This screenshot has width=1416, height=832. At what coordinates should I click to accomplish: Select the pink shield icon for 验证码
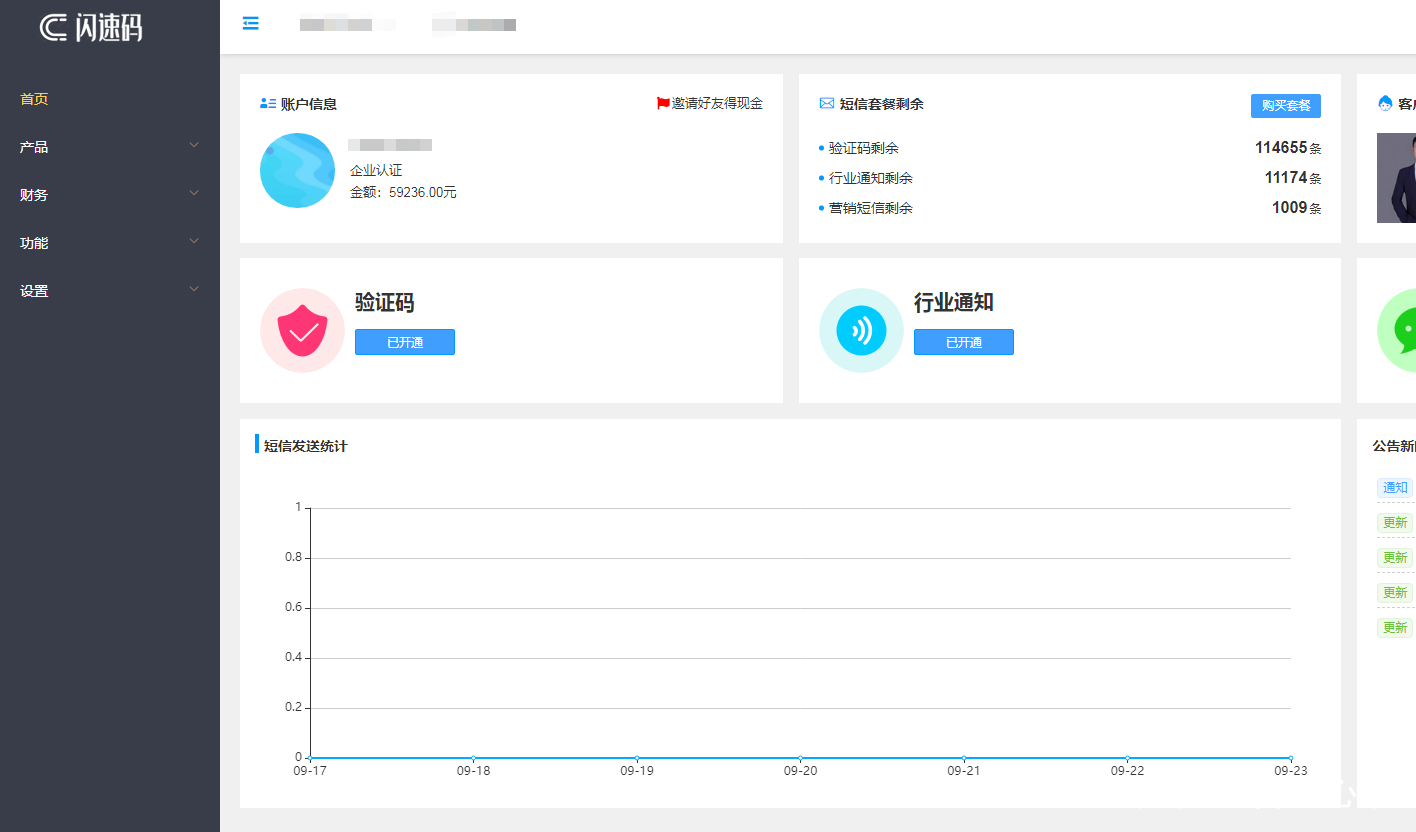point(302,330)
